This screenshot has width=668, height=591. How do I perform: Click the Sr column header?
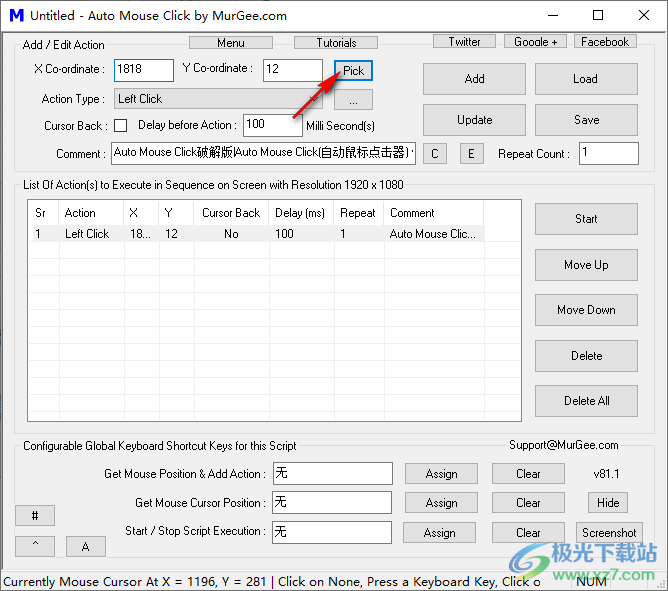point(44,213)
